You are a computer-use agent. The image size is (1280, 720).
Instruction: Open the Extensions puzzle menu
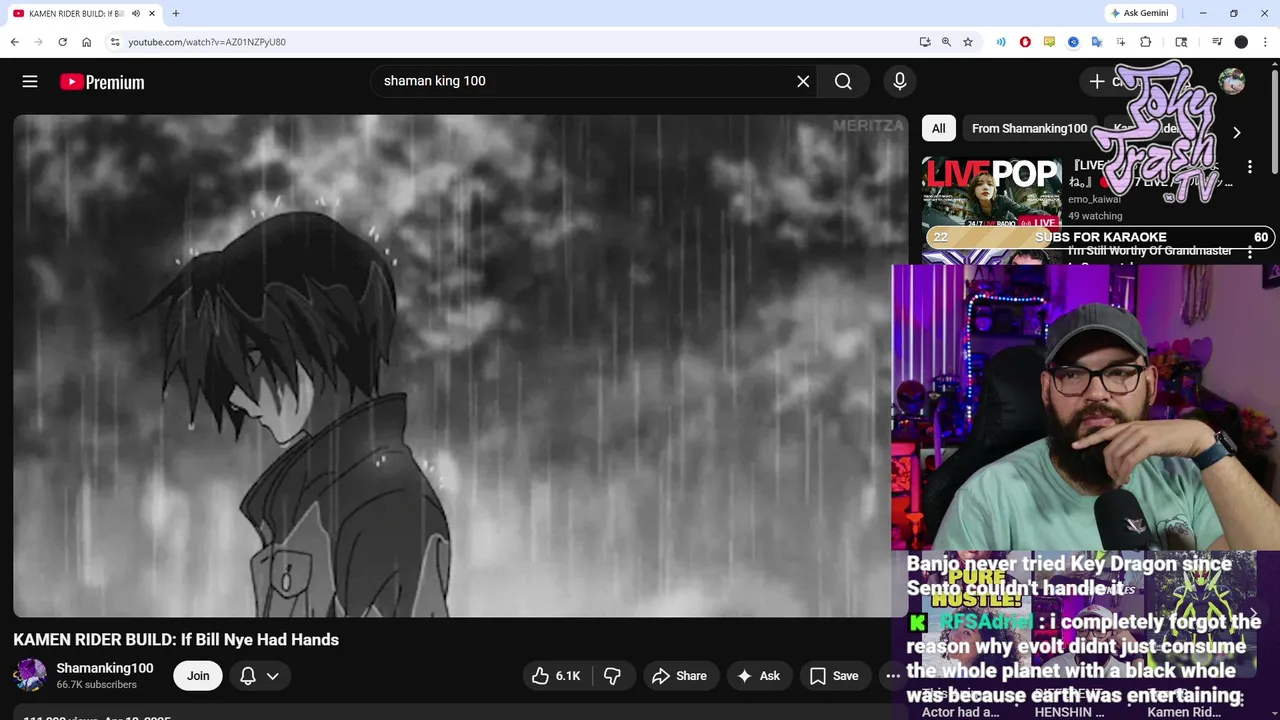[1146, 42]
